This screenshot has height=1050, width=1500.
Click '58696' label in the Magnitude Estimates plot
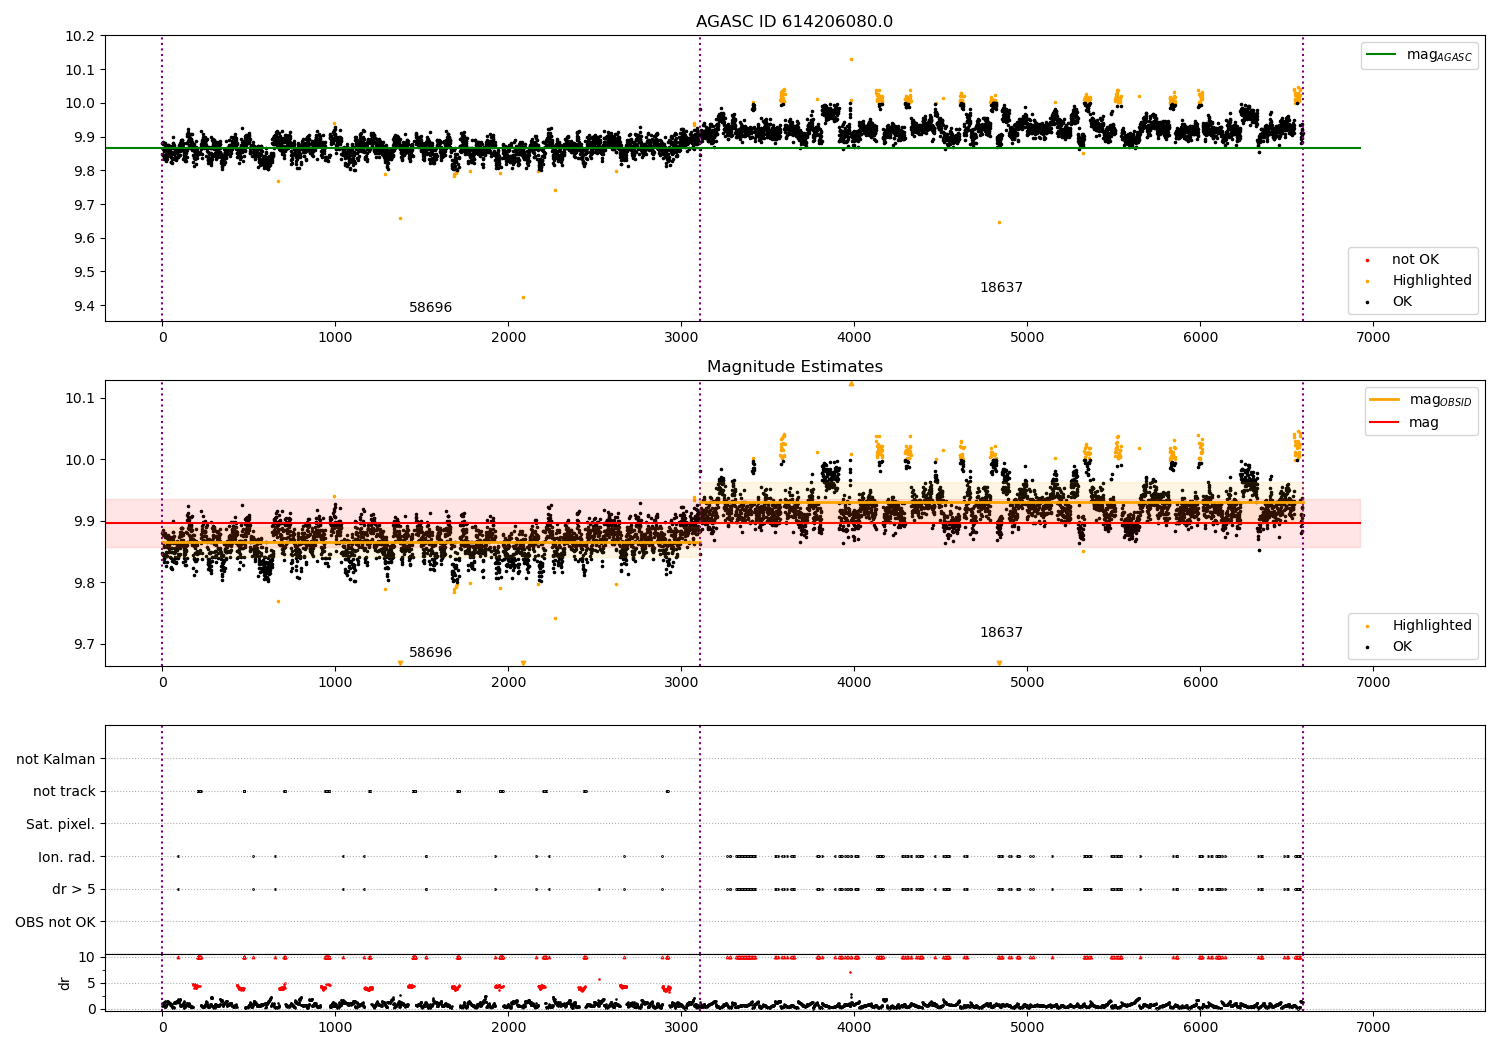coord(430,653)
